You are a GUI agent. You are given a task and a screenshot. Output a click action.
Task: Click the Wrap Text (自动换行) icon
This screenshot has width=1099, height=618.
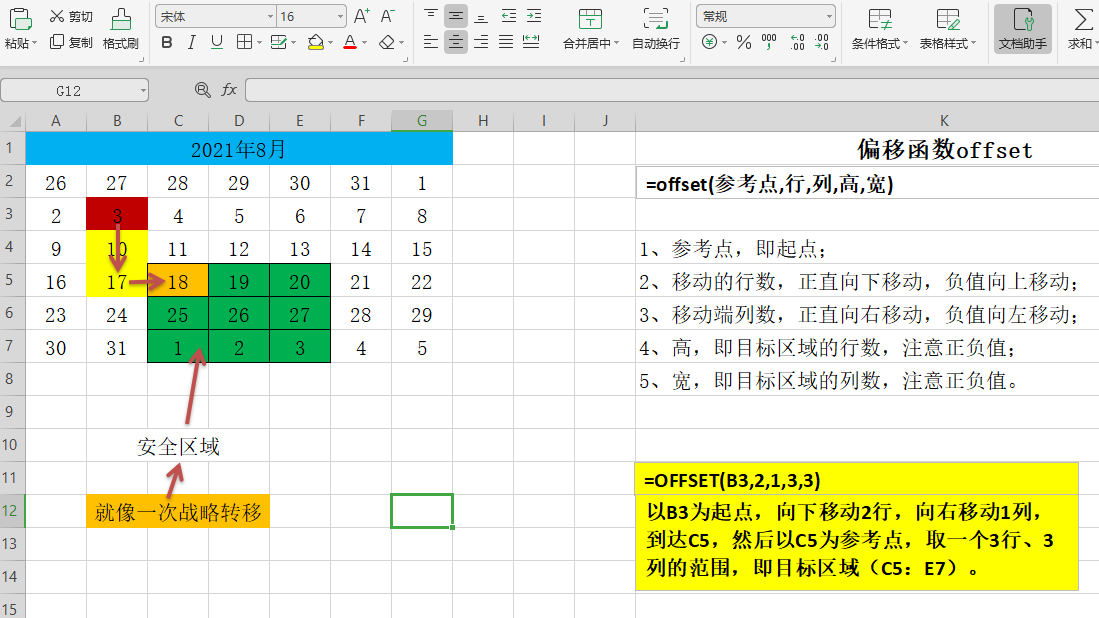click(x=655, y=19)
